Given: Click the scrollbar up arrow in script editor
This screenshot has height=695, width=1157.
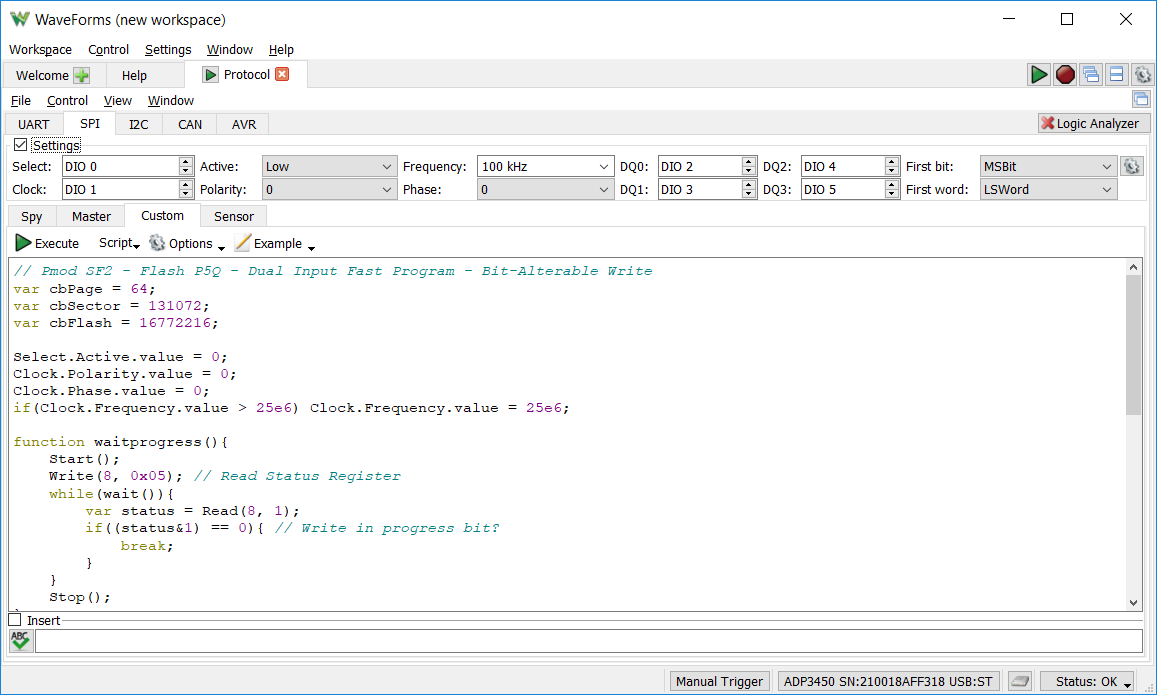Looking at the screenshot, I should click(x=1133, y=267).
